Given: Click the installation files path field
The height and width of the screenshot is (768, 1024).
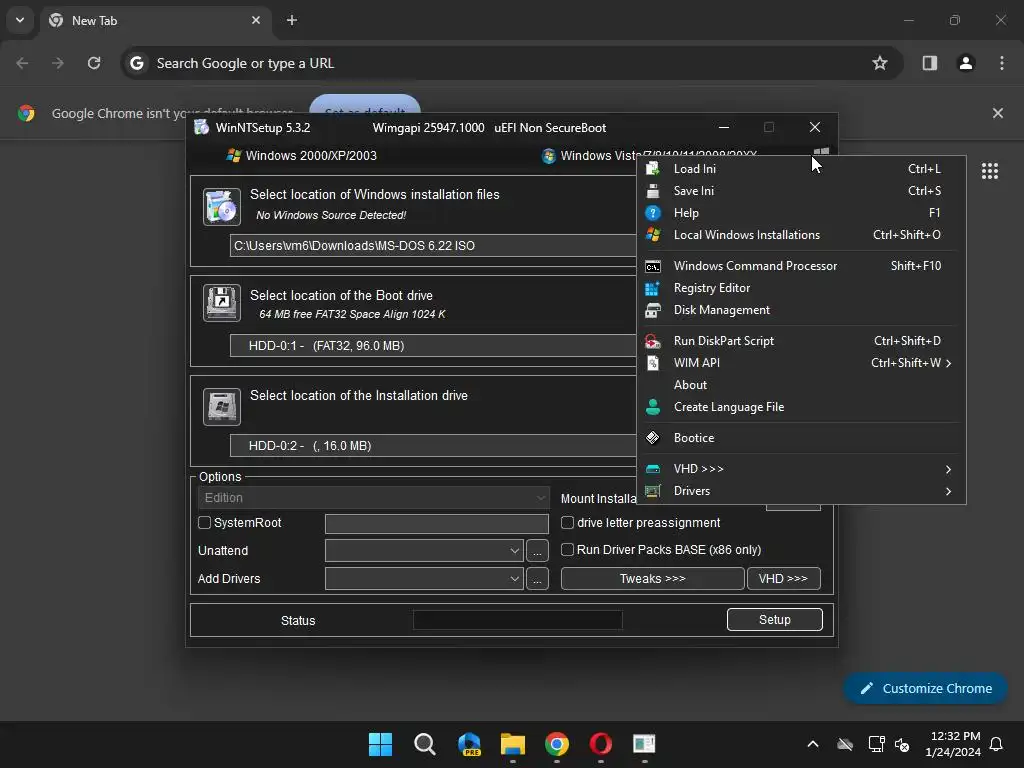Looking at the screenshot, I should tap(434, 246).
